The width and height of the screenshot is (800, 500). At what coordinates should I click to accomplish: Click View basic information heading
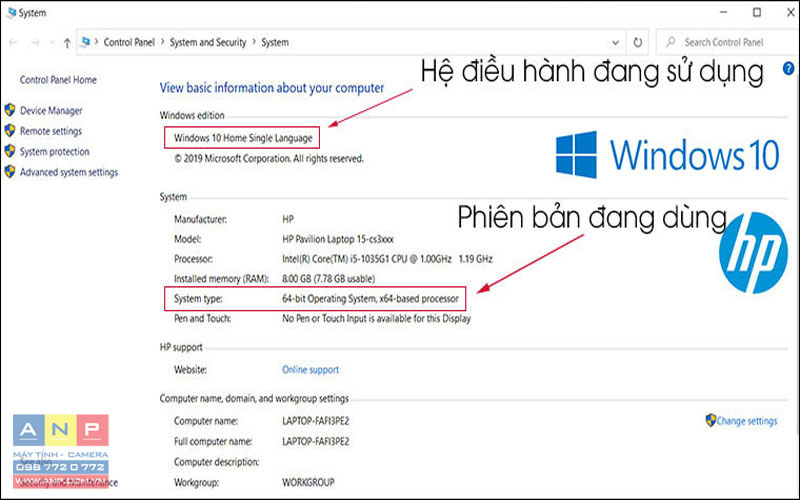pyautogui.click(x=272, y=88)
